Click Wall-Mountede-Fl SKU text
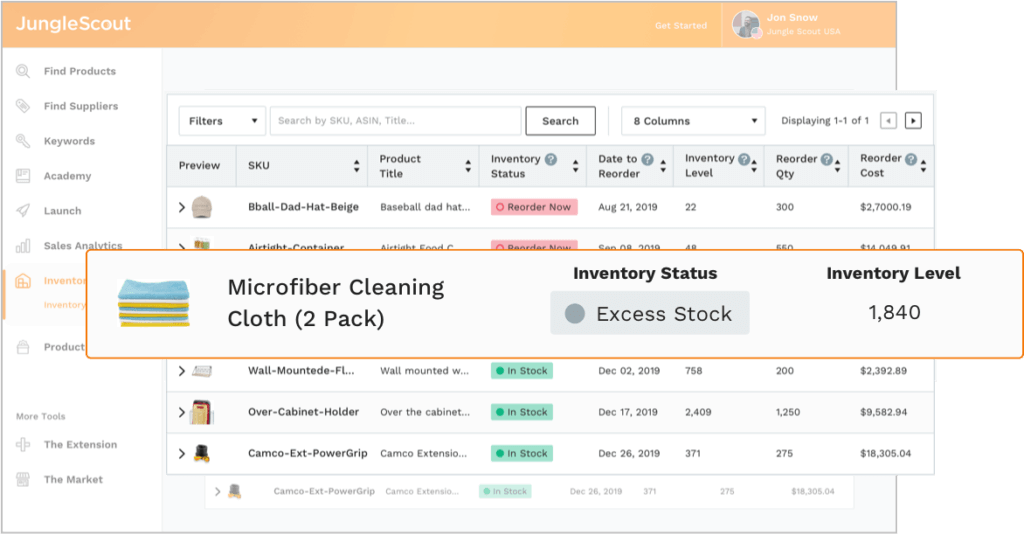The width and height of the screenshot is (1024, 535). (301, 371)
